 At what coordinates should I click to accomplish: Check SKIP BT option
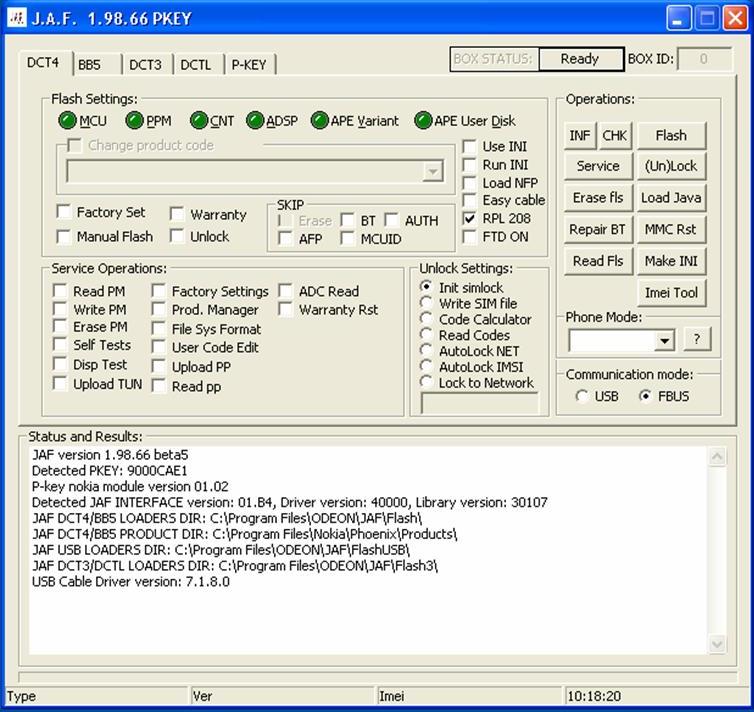[x=347, y=220]
